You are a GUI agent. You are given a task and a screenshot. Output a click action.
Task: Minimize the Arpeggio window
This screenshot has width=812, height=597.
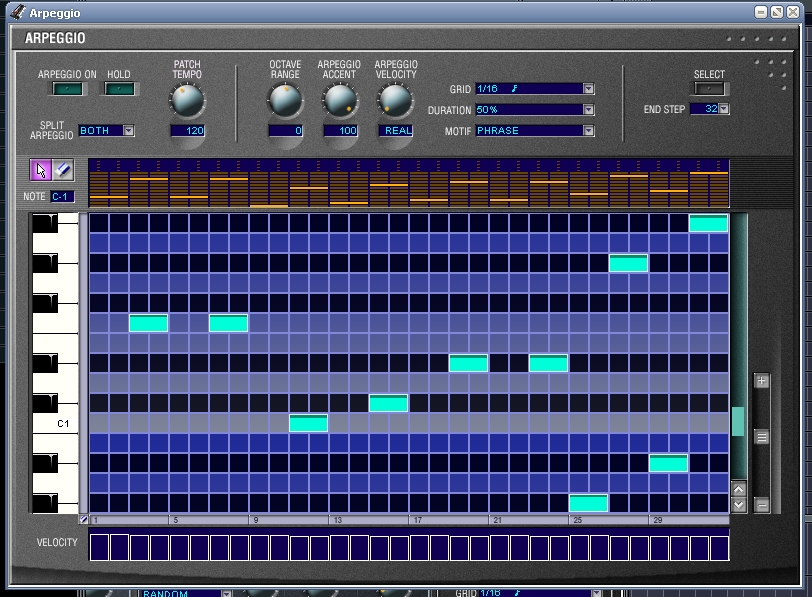click(761, 12)
